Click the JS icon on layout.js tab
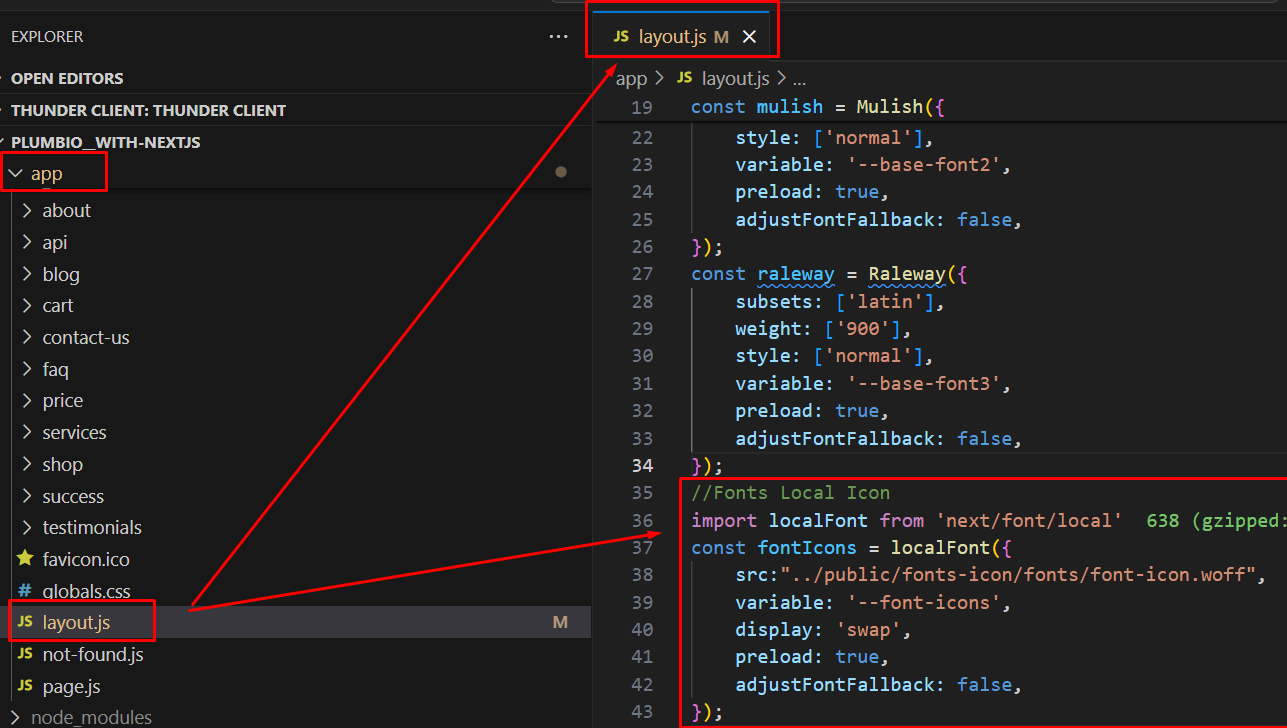 [x=621, y=37]
